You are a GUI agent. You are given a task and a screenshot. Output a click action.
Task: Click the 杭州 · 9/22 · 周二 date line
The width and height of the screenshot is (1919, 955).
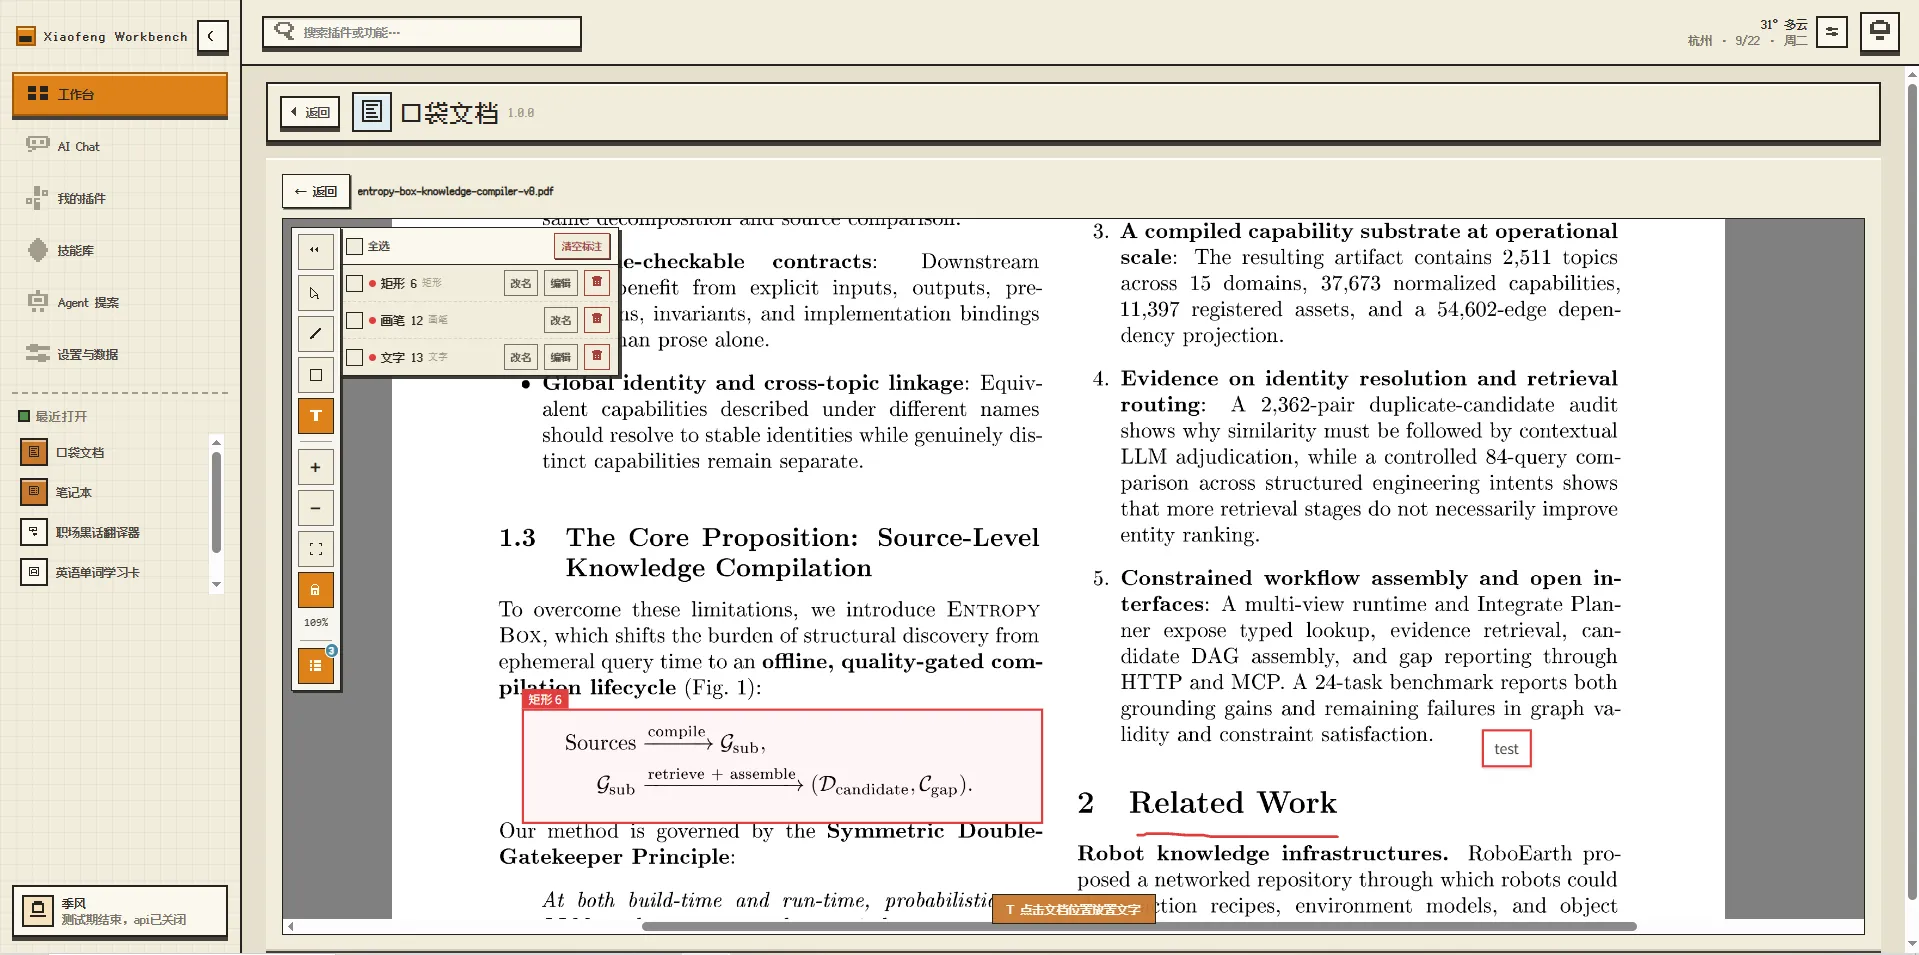[x=1747, y=41]
